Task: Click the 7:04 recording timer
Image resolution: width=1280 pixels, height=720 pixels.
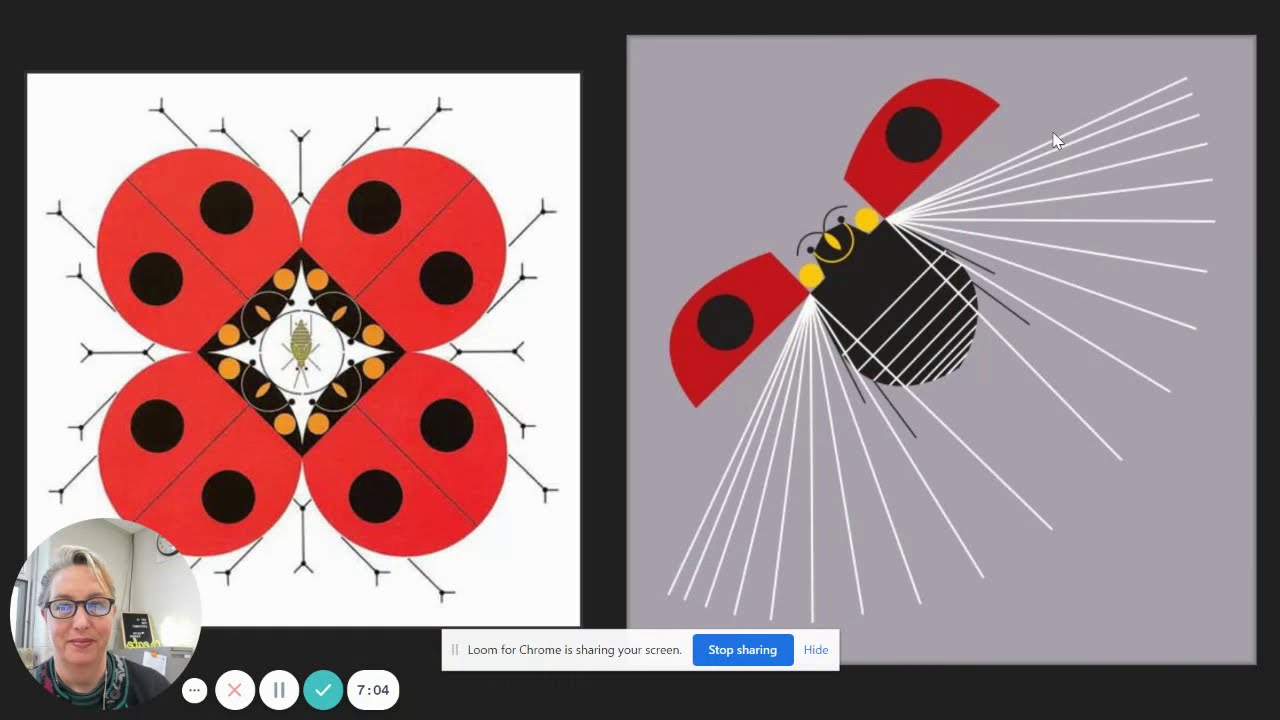Action: click(x=373, y=690)
